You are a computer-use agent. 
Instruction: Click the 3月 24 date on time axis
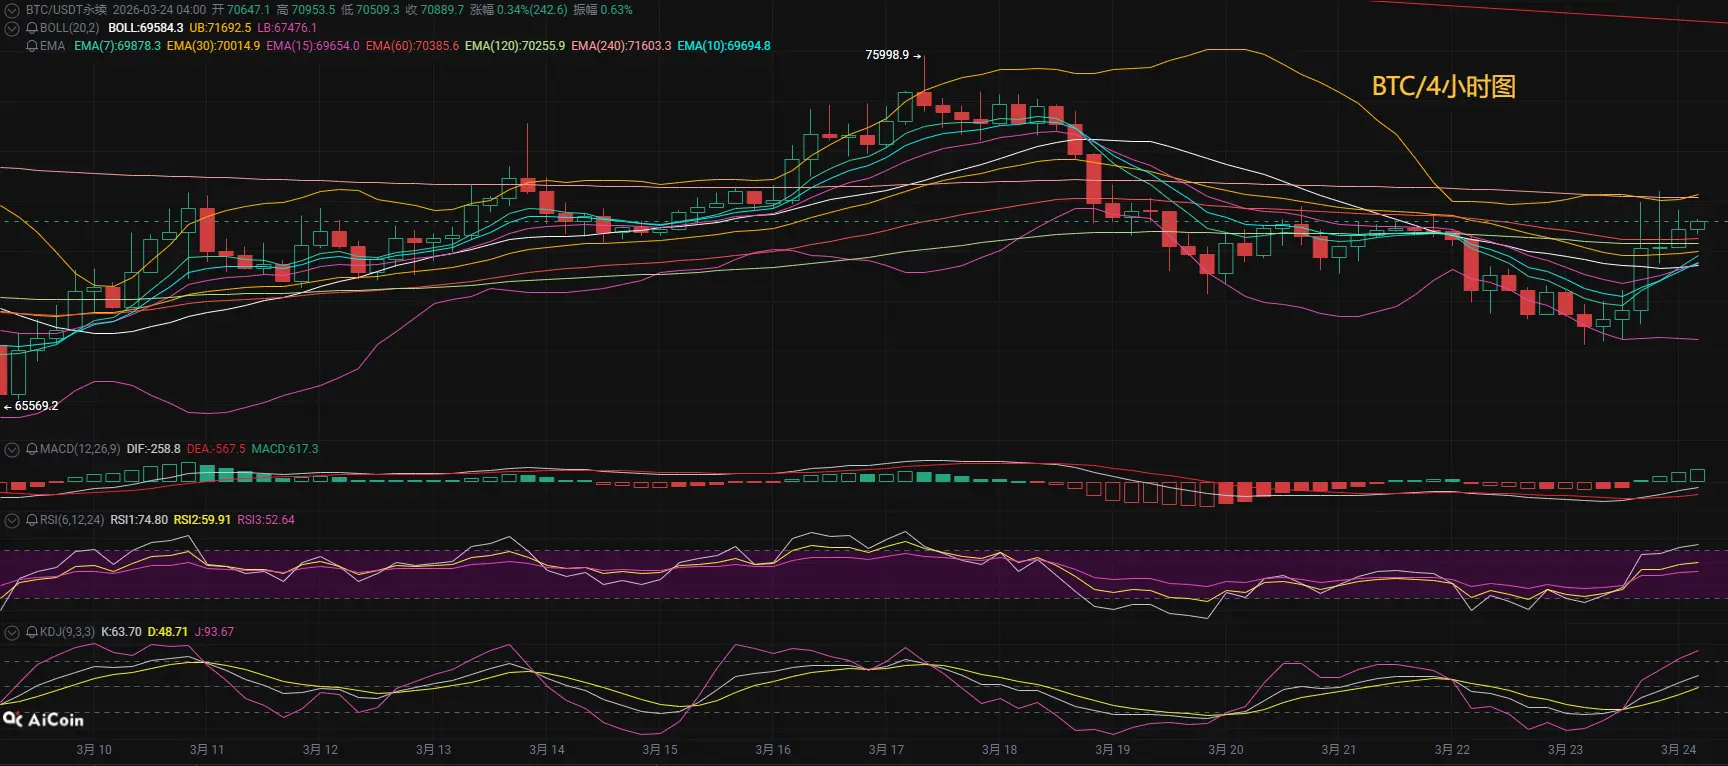[1678, 750]
